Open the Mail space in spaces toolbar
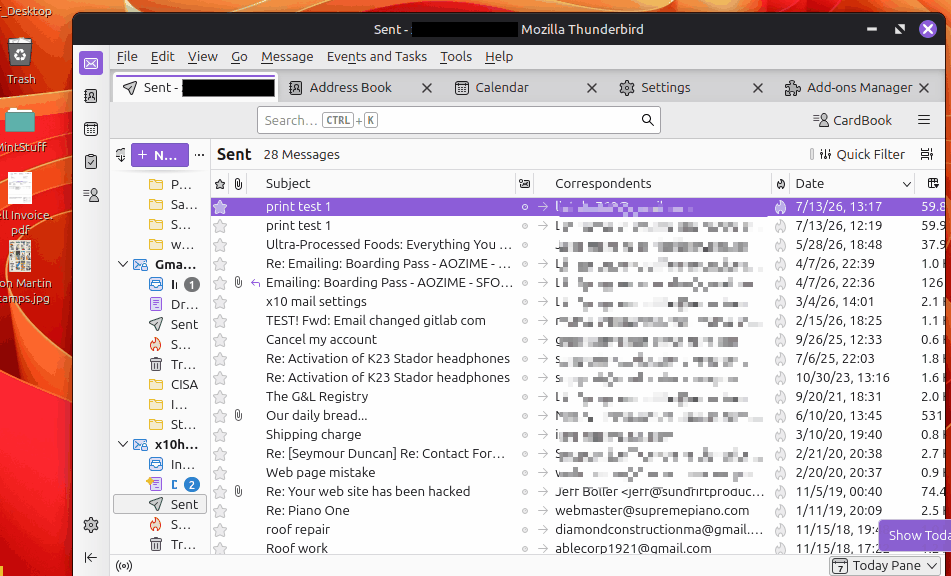 click(91, 63)
